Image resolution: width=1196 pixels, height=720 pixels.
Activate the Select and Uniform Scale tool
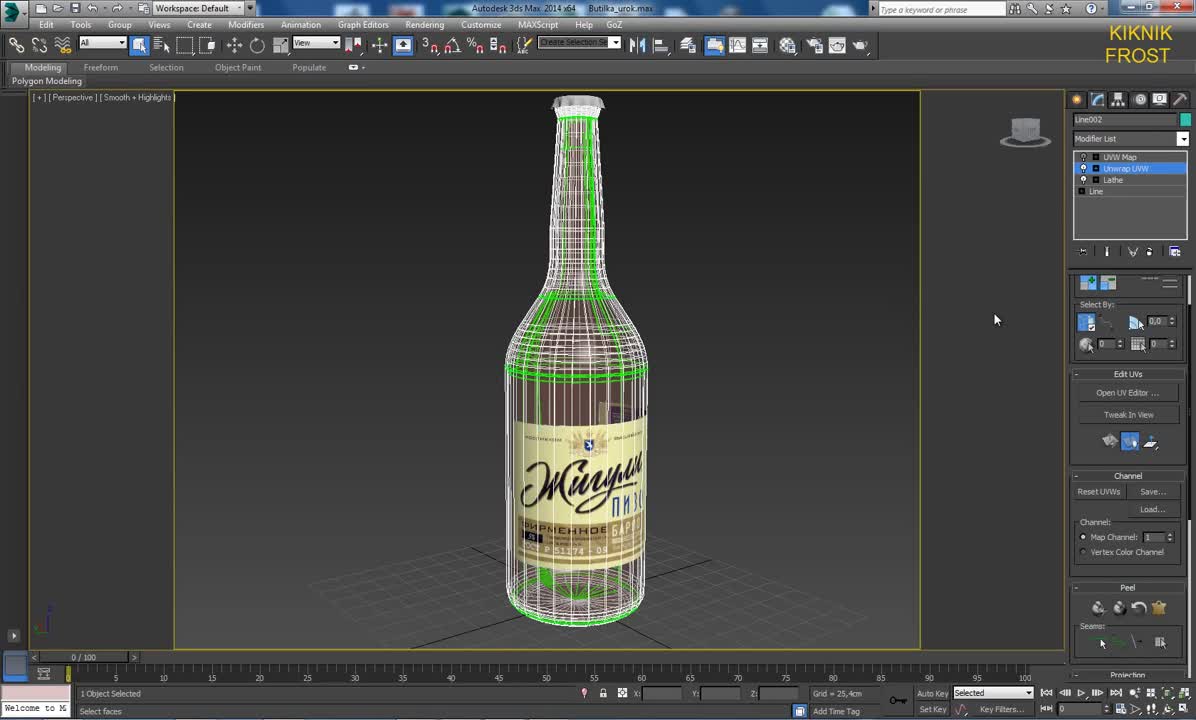tap(280, 46)
